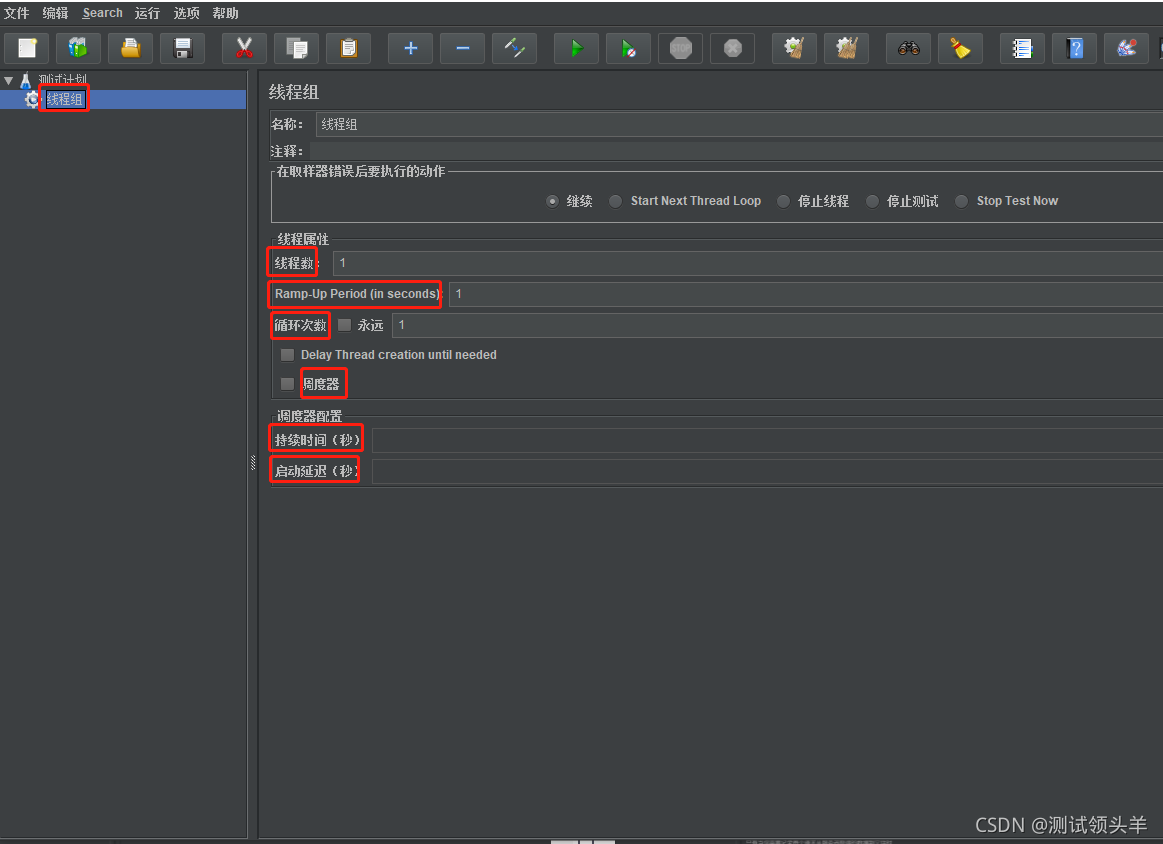Screen dimensions: 1163x844
Task: Click the Search binoculars icon
Action: point(909,48)
